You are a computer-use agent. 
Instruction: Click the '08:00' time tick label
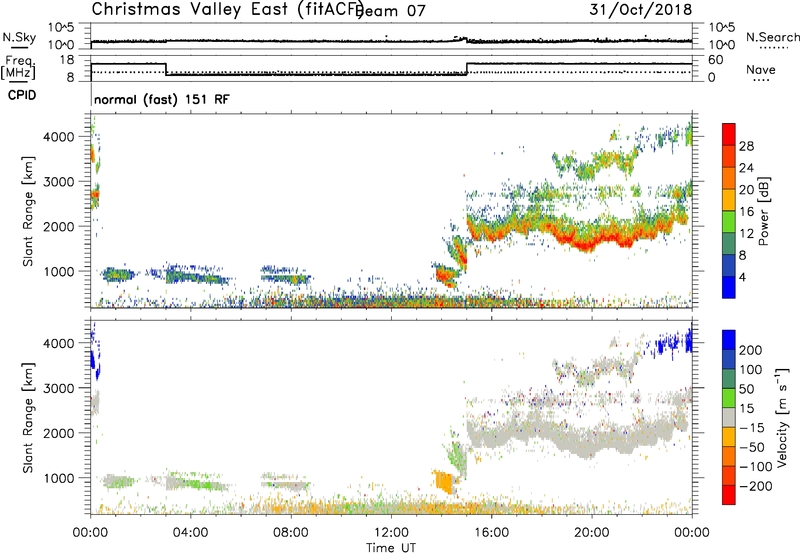291,533
